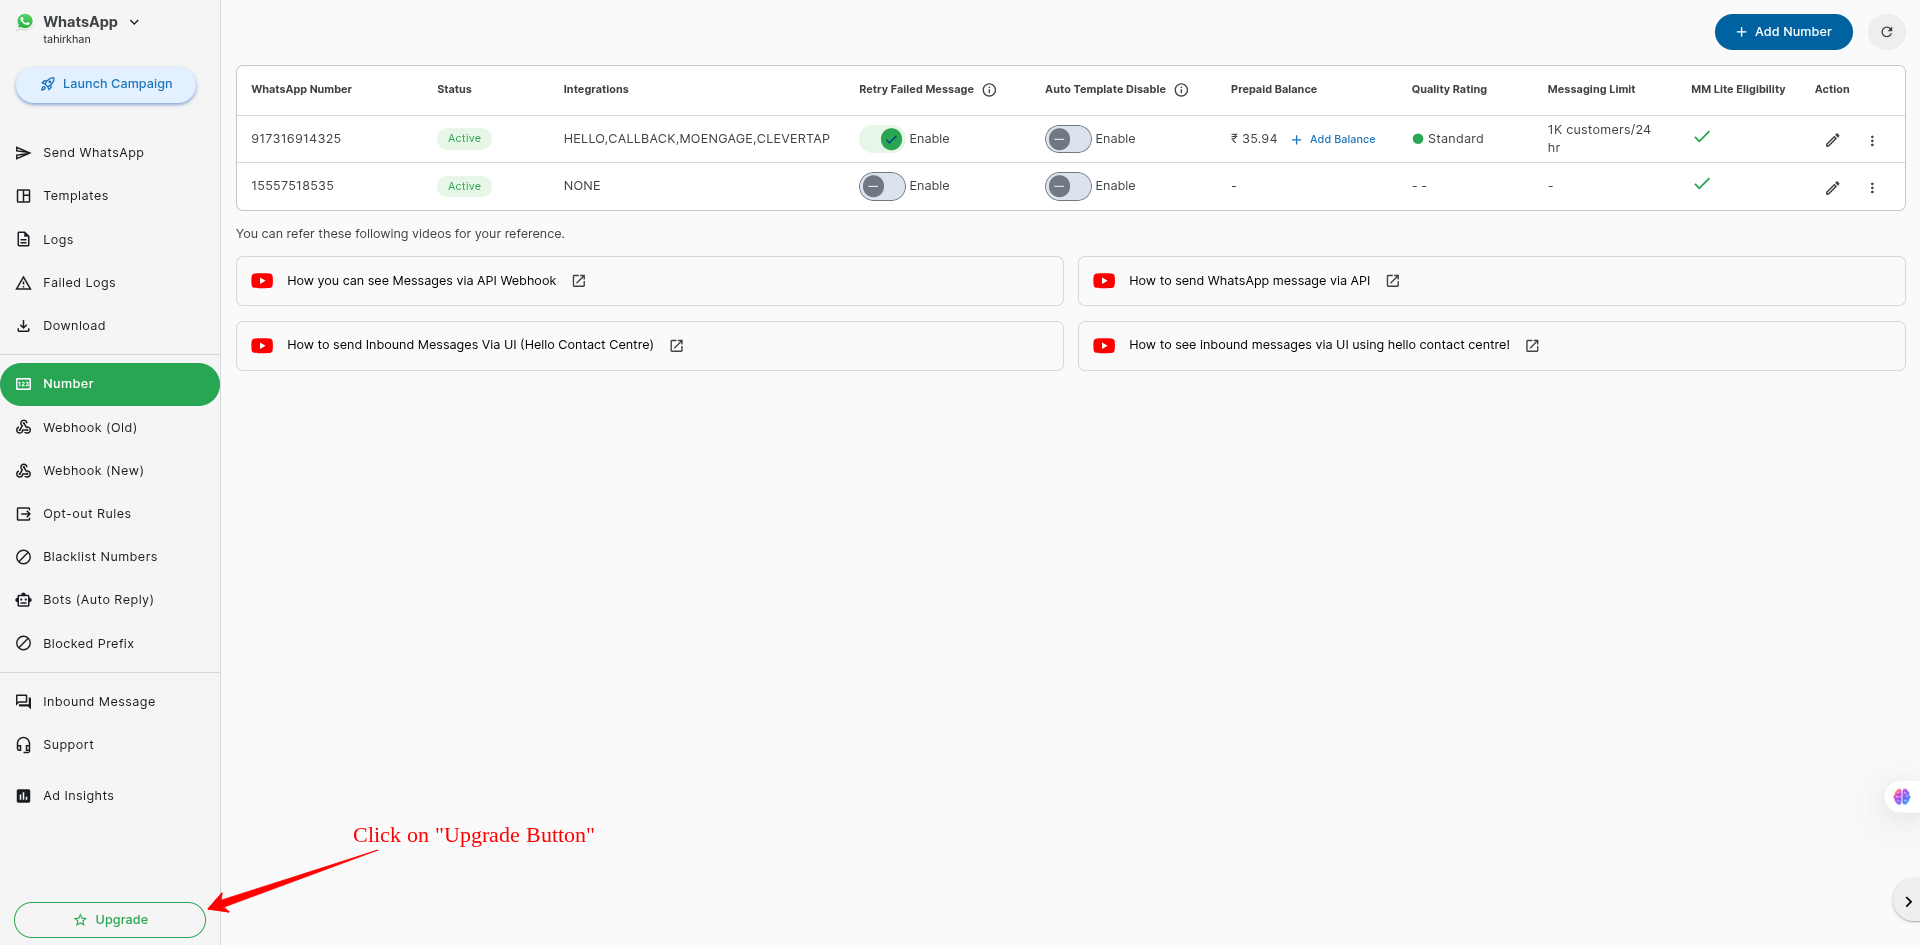Click integrations HELLO,CALLBACK,MOENGAGE,CLEVERTAP cell
This screenshot has width=1920, height=945.
[x=697, y=139]
